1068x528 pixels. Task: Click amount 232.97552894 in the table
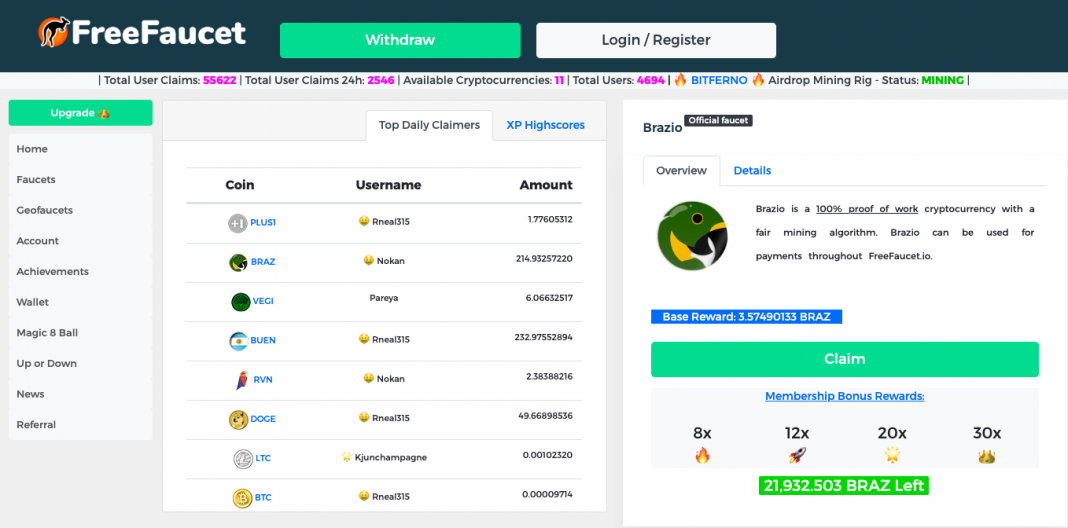coord(544,337)
